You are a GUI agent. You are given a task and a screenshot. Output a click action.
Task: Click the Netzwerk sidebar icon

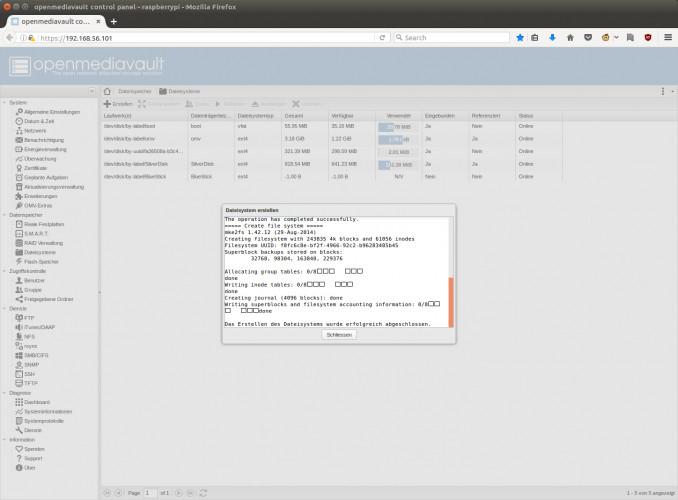(19, 131)
